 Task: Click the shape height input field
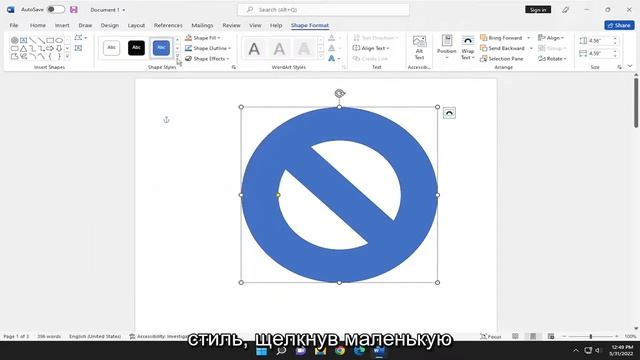coord(600,41)
